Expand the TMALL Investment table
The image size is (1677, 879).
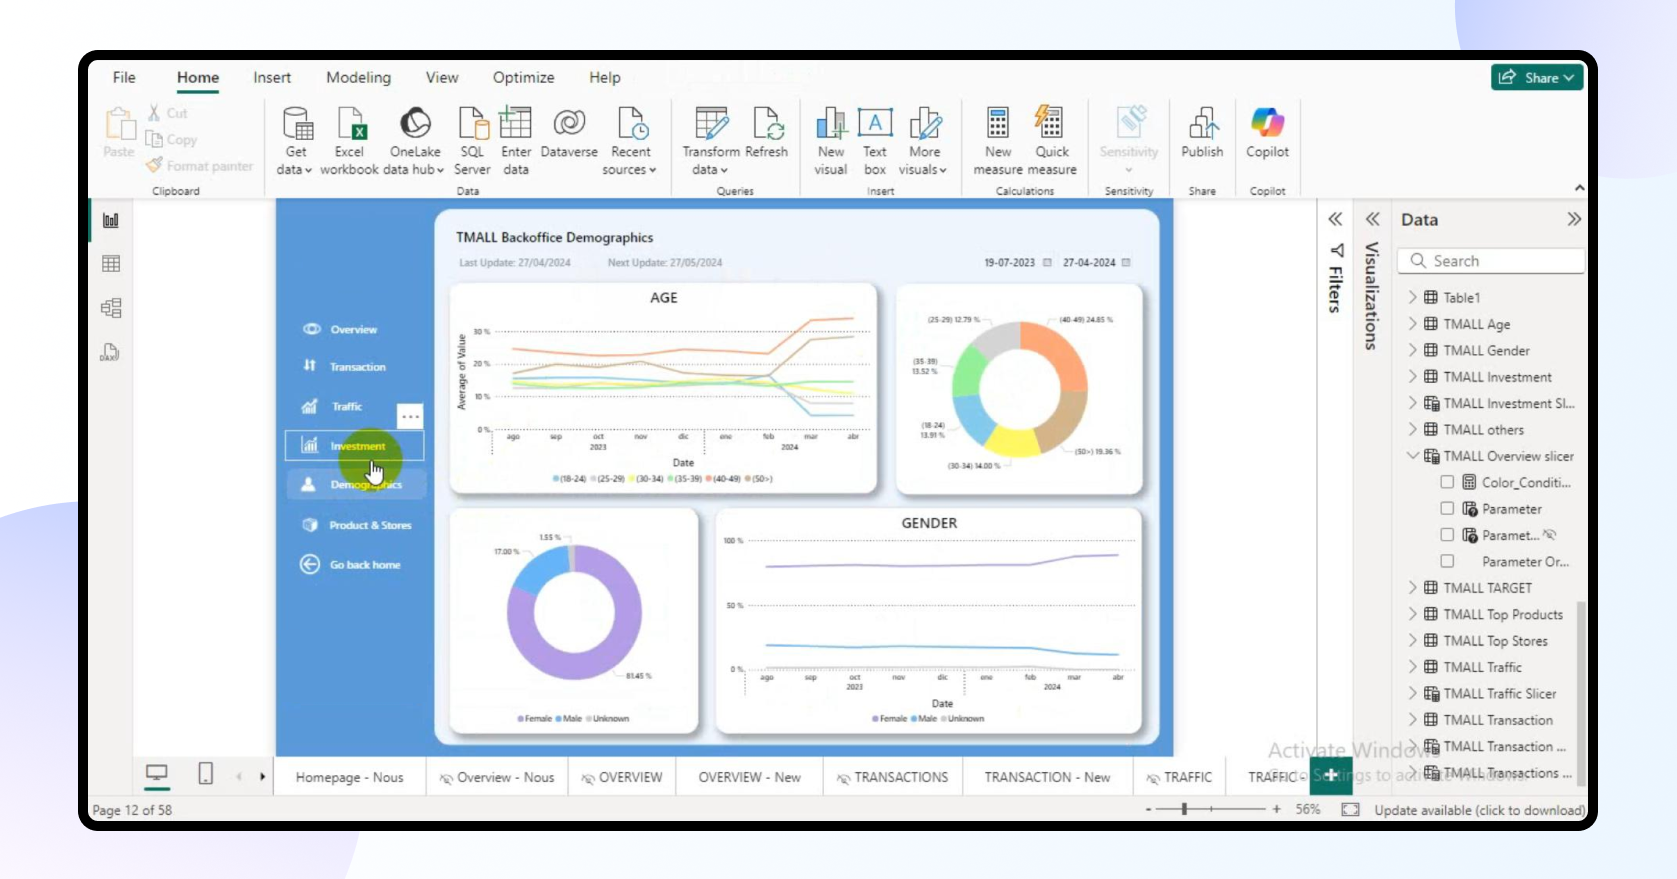pos(1412,377)
